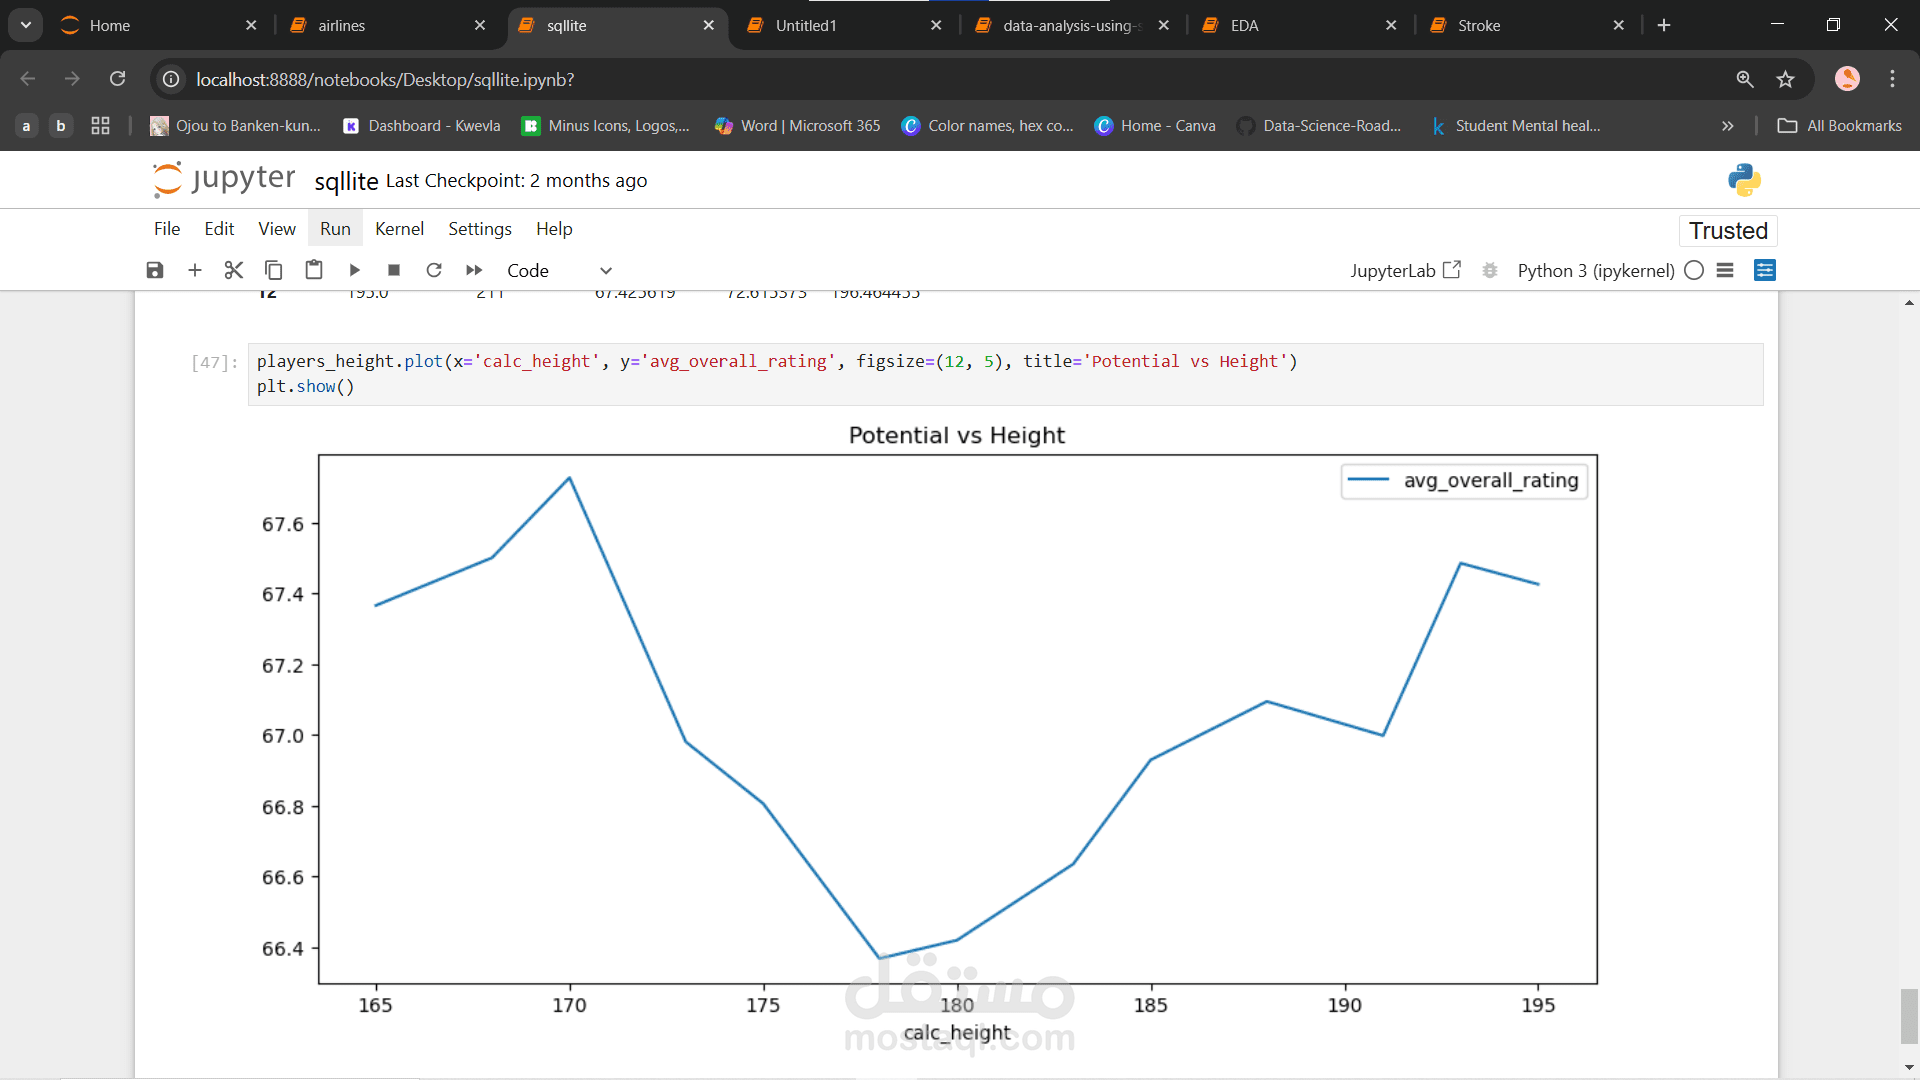
Task: Interrupt the kernel with the stop icon
Action: [x=394, y=270]
